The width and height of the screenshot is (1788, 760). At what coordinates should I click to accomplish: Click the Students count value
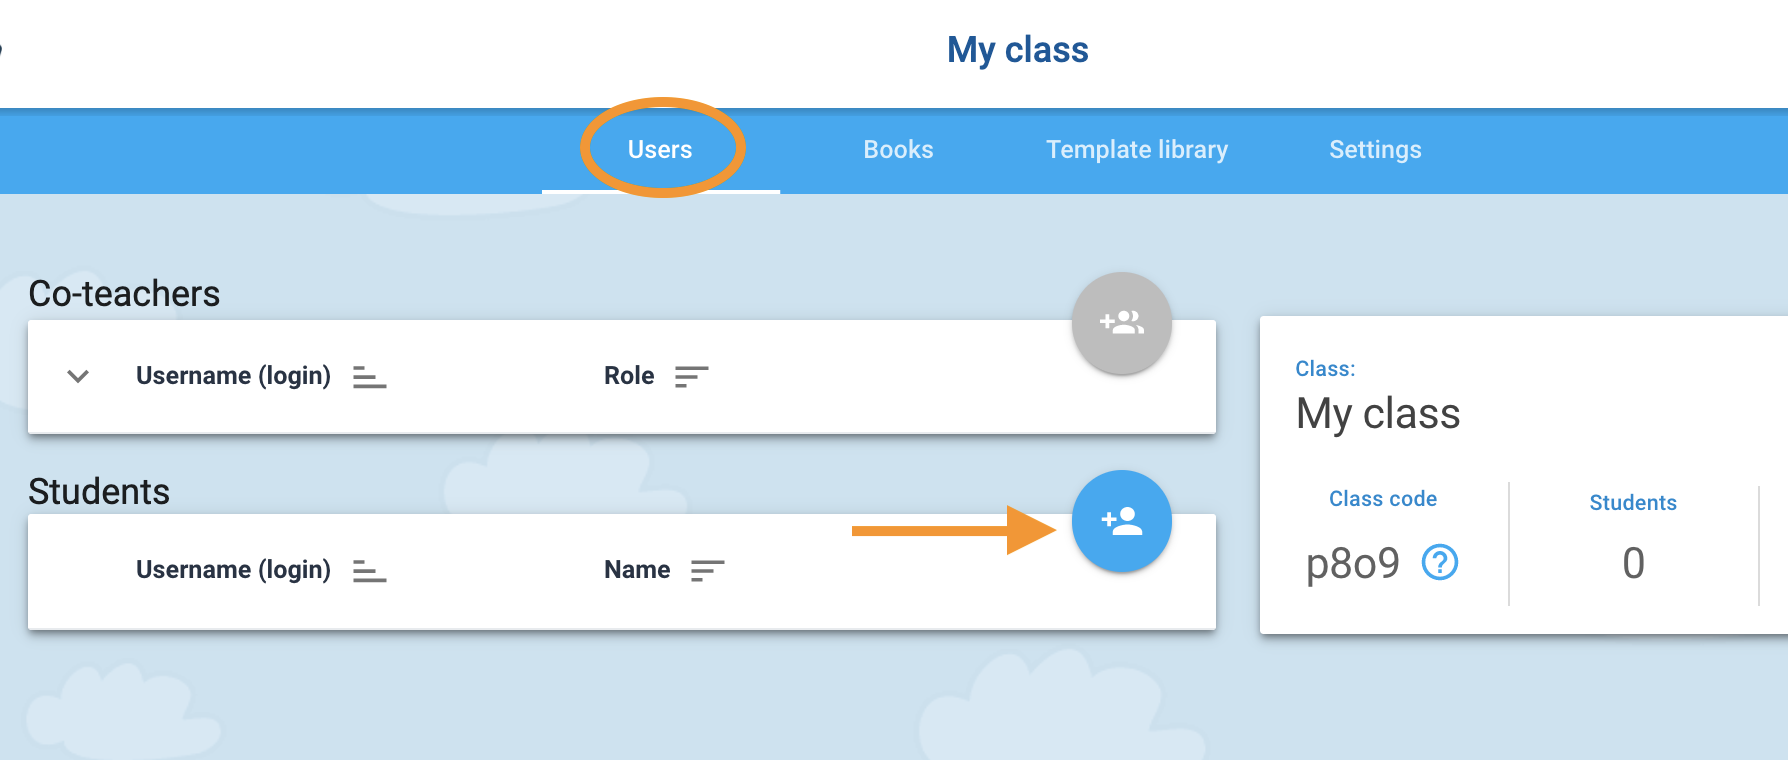point(1633,563)
